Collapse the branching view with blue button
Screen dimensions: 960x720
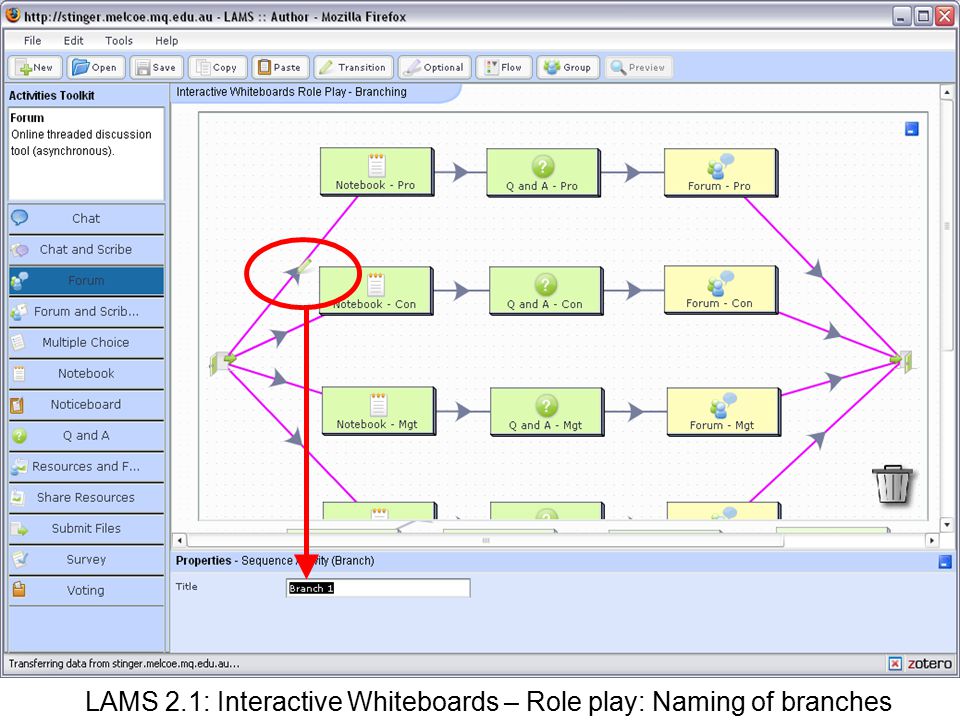pos(912,129)
